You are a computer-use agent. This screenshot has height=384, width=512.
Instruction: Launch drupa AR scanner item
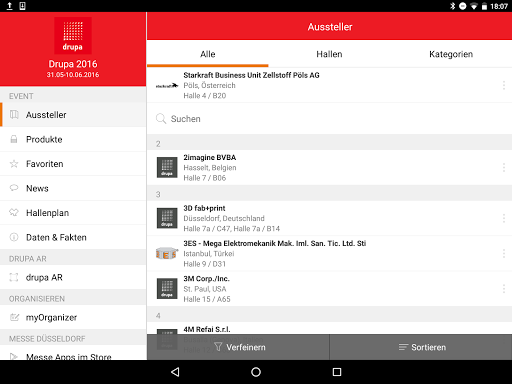(x=73, y=277)
